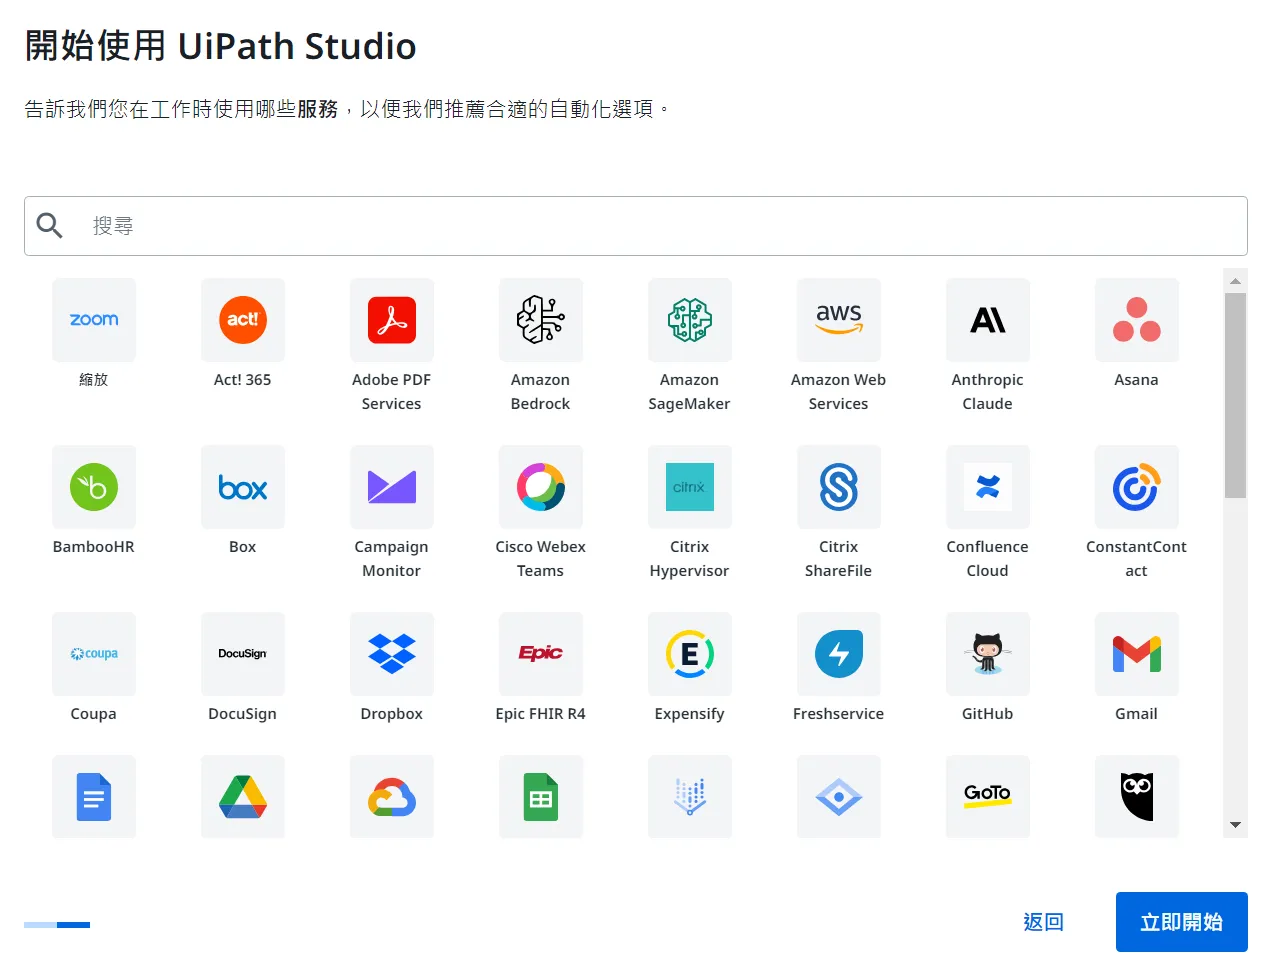Select the Hootsuite owl icon
Image resolution: width=1275 pixels, height=977 pixels.
(x=1137, y=797)
